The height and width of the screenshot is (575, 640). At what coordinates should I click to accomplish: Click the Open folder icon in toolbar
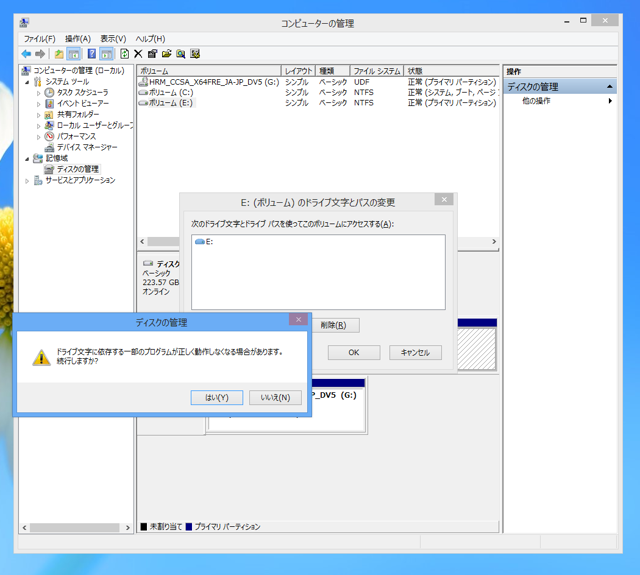[x=167, y=54]
